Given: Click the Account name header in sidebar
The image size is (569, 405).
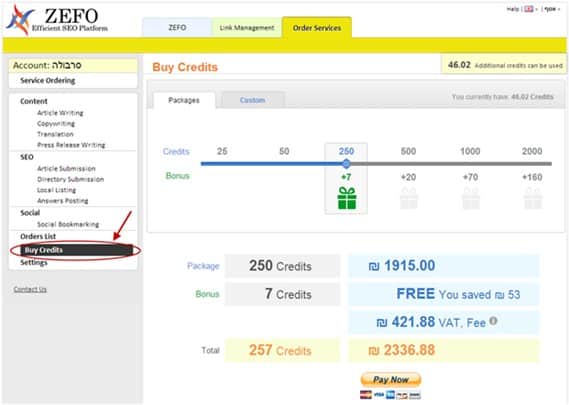Looking at the screenshot, I should click(73, 66).
